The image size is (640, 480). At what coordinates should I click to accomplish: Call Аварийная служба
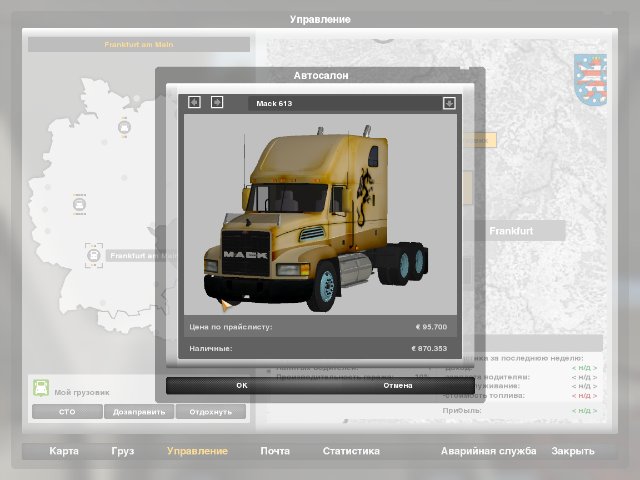(x=488, y=451)
